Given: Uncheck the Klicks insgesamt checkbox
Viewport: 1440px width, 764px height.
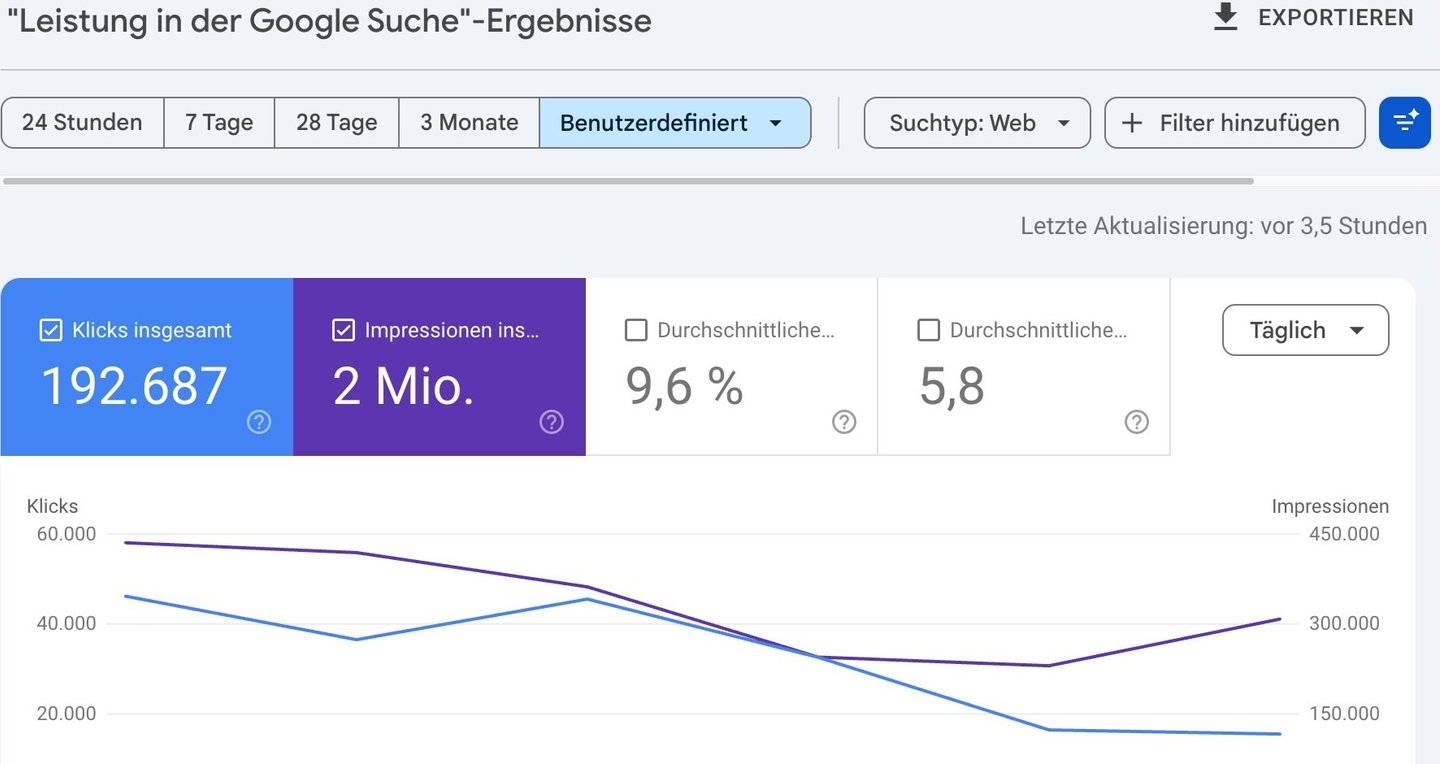Looking at the screenshot, I should coord(50,330).
